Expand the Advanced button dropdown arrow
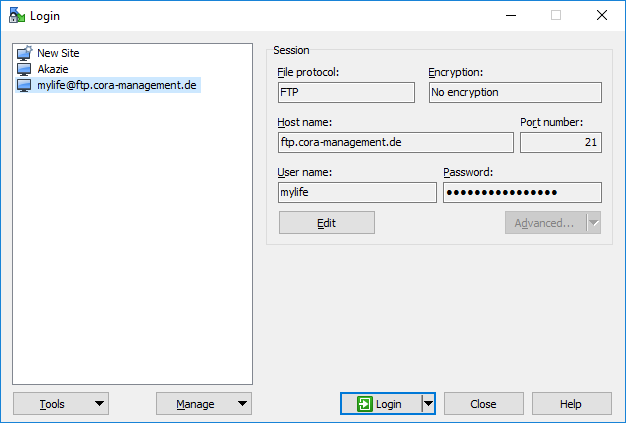 [x=593, y=223]
